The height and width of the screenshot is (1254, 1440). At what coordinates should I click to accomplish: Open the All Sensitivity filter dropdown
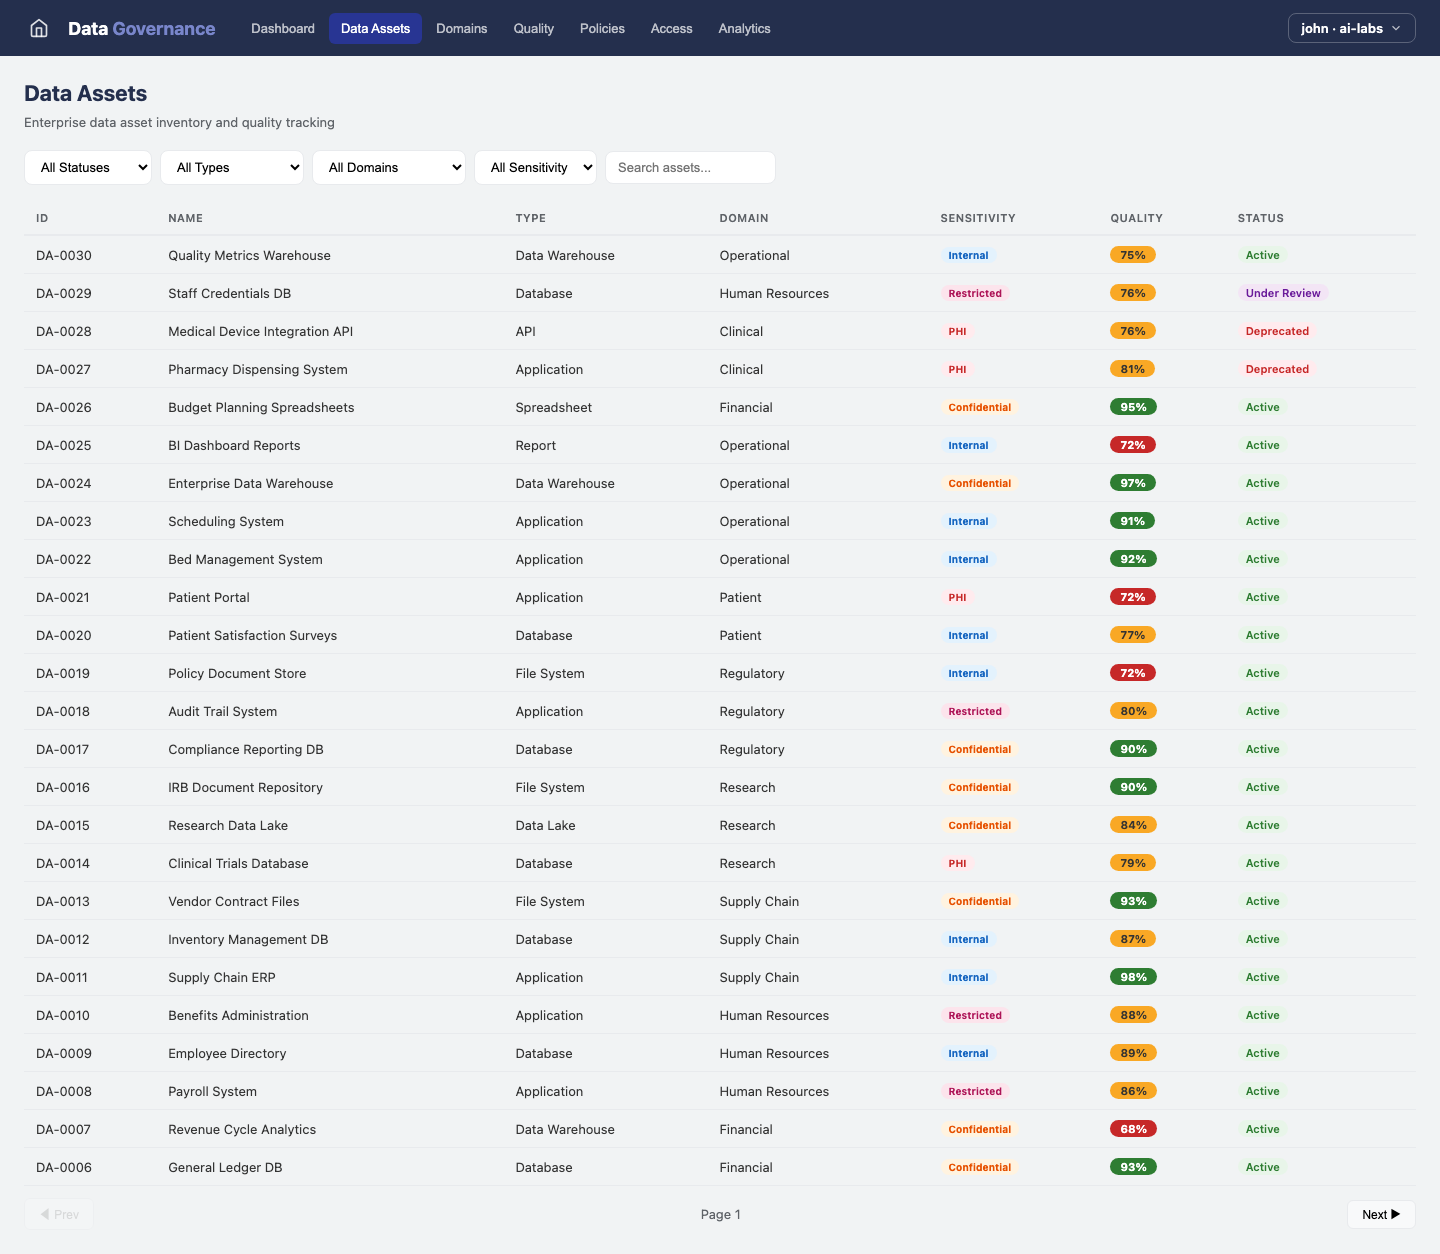(535, 167)
